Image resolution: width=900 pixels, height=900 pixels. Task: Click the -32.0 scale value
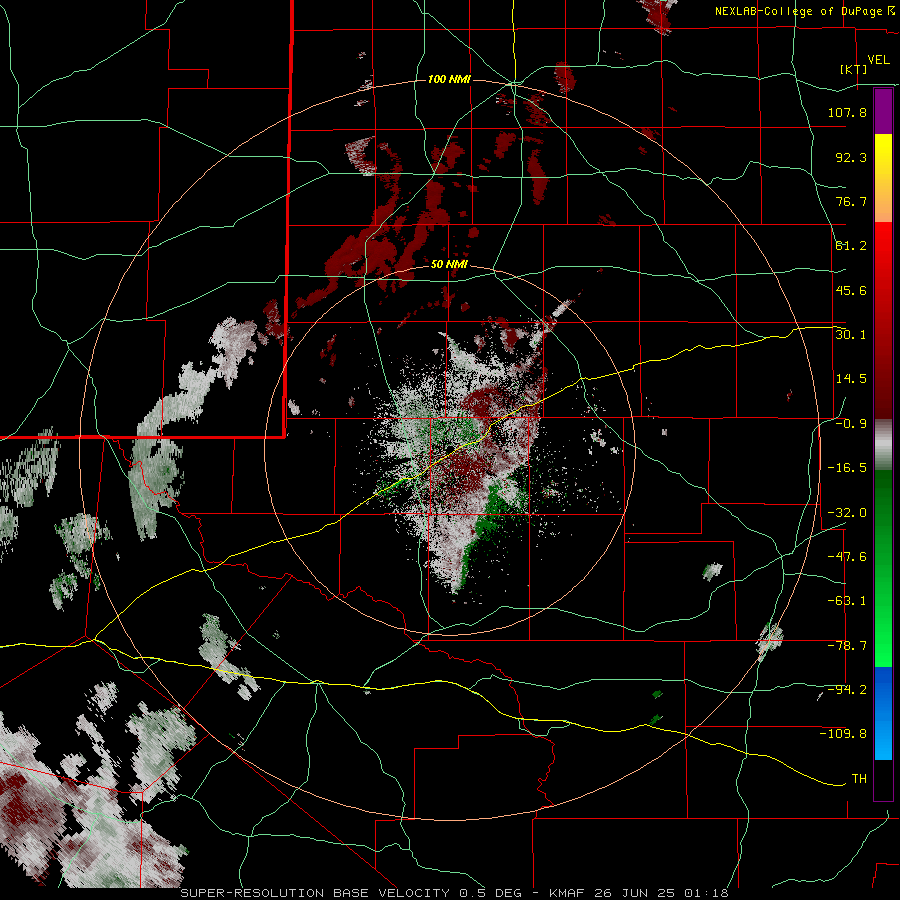click(x=847, y=513)
